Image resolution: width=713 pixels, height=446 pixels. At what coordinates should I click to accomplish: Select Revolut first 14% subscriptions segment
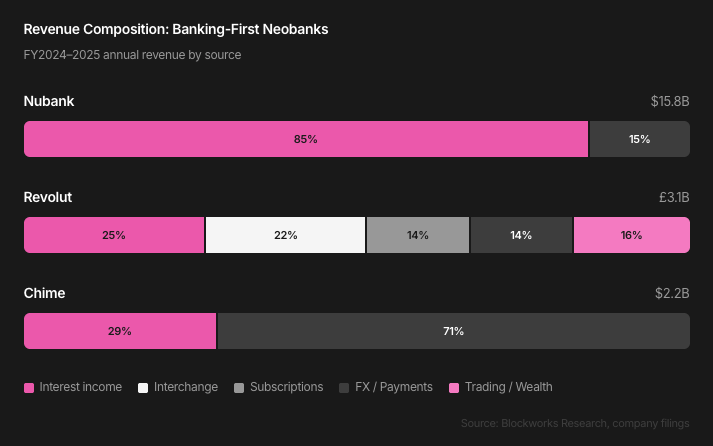click(x=417, y=235)
